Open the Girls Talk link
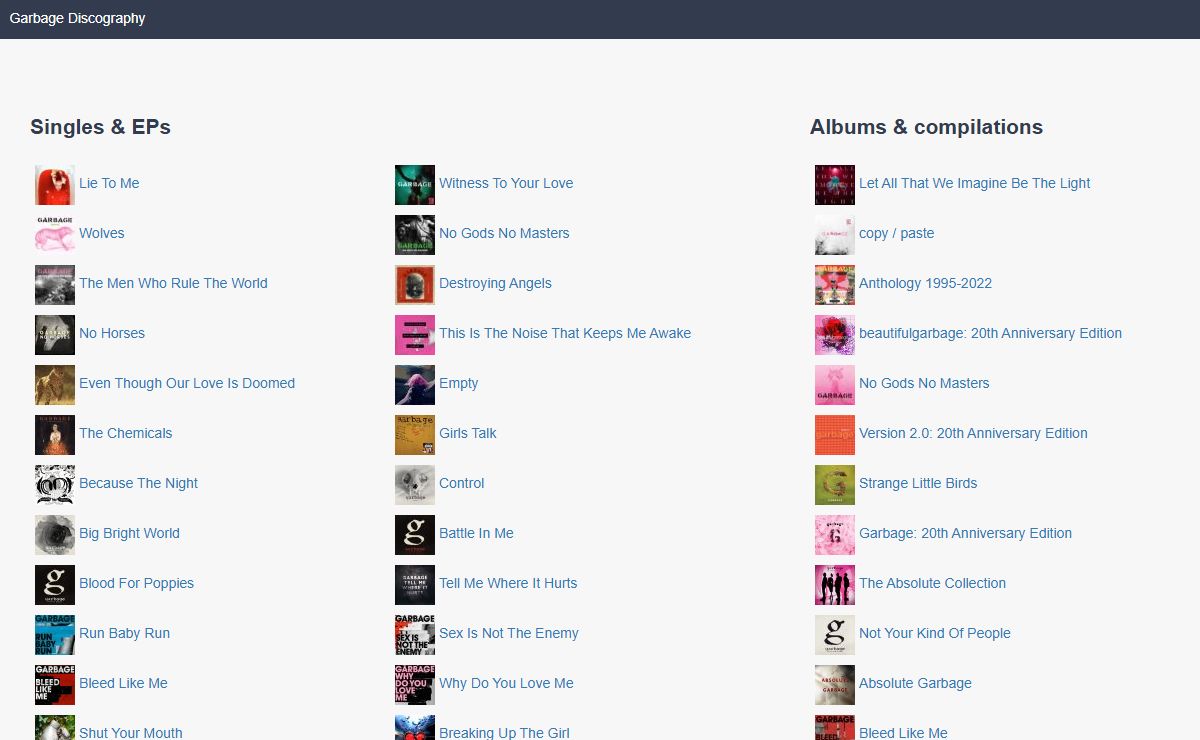Image resolution: width=1200 pixels, height=740 pixels. pos(467,433)
